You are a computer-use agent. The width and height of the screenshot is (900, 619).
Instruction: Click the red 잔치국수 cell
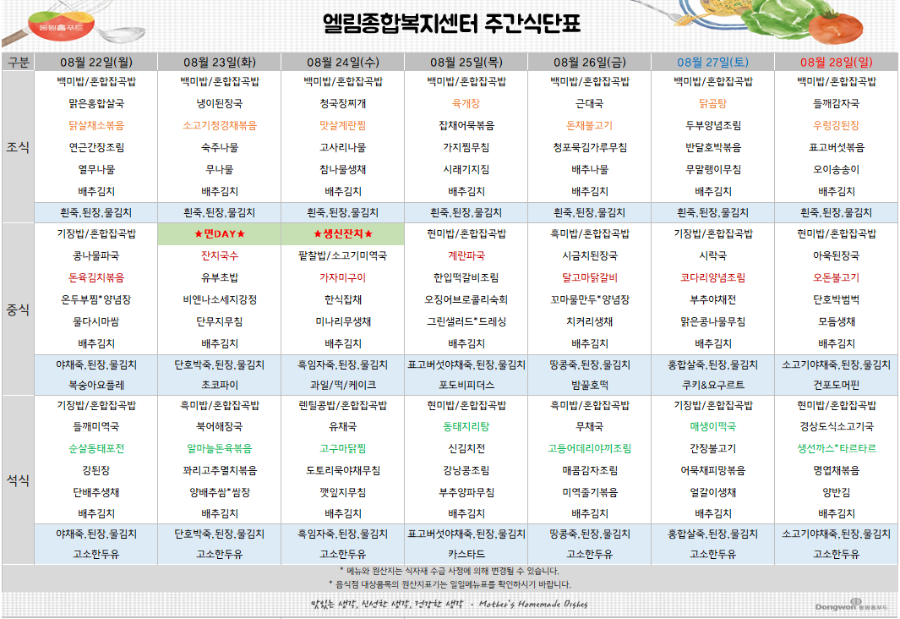219,256
